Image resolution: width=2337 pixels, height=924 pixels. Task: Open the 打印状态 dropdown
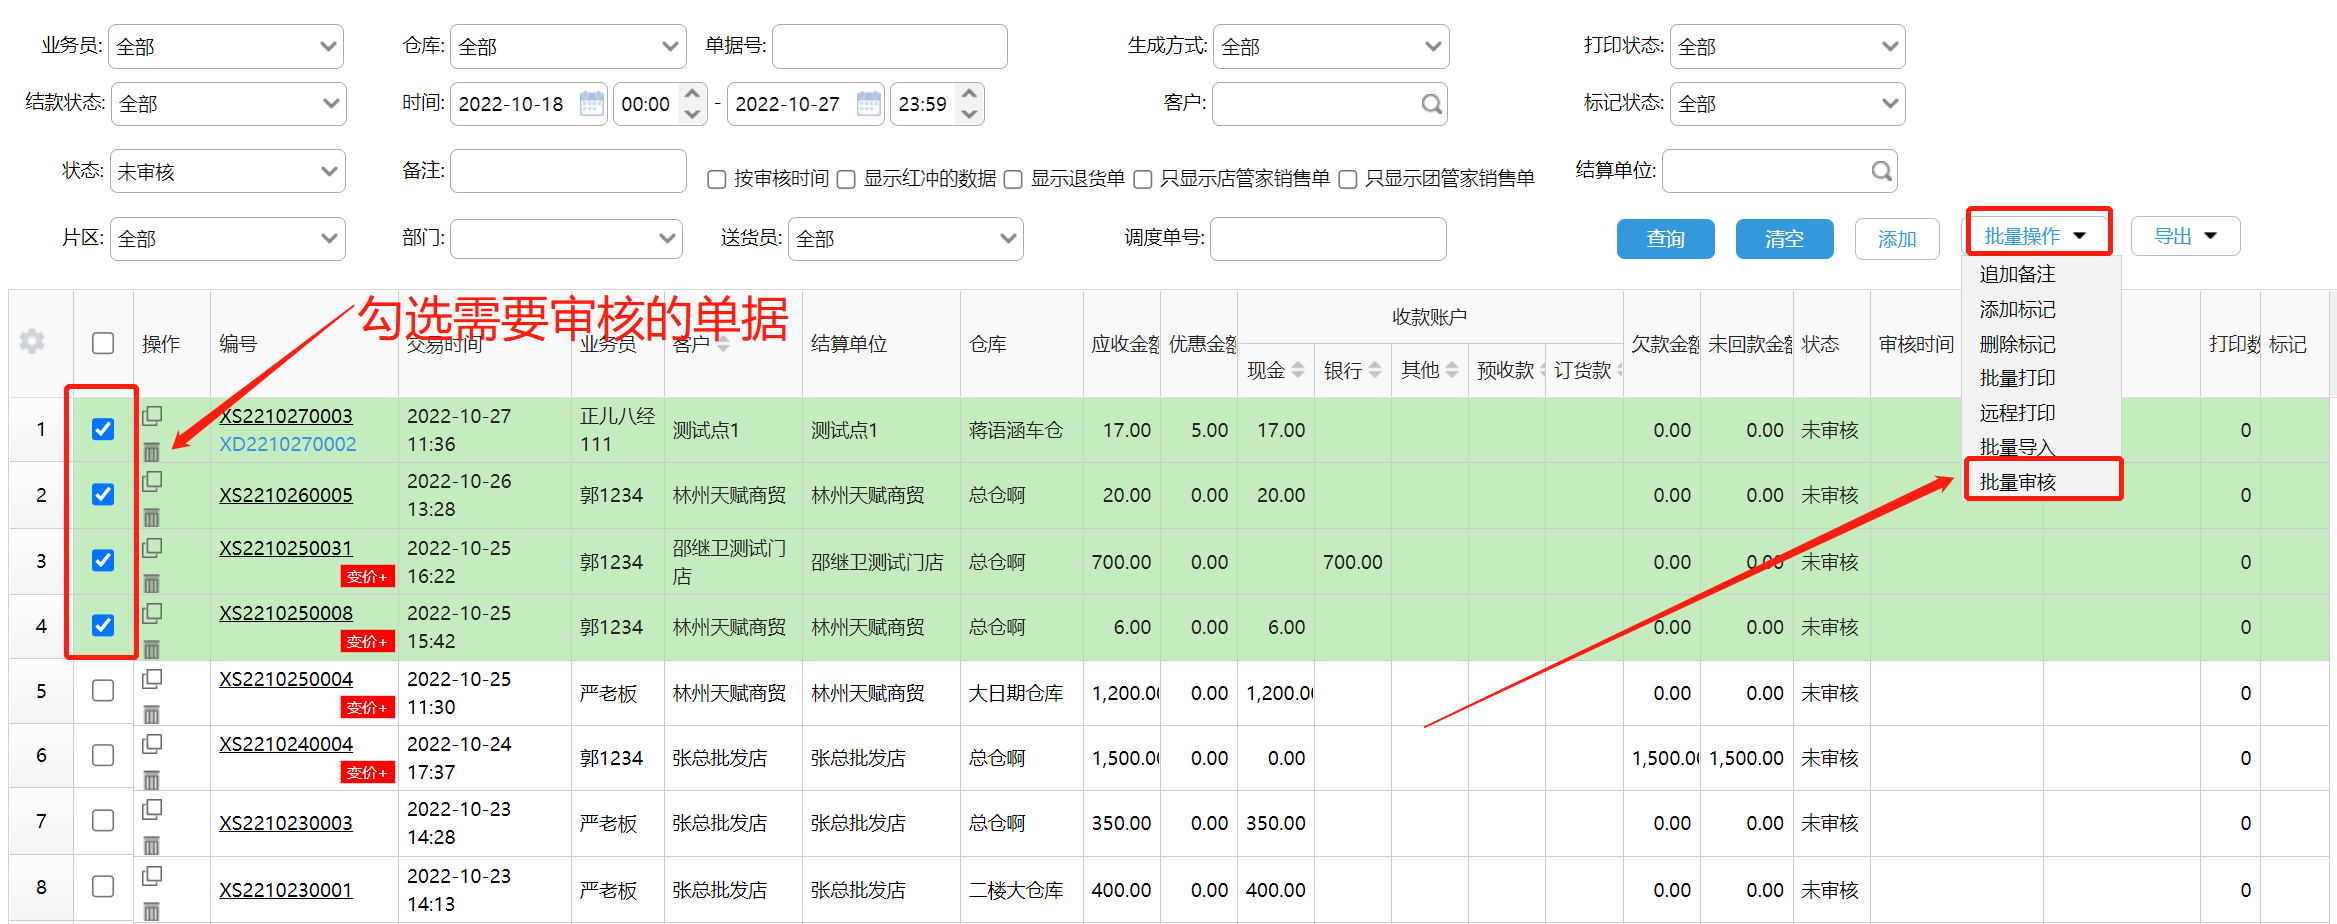1787,47
